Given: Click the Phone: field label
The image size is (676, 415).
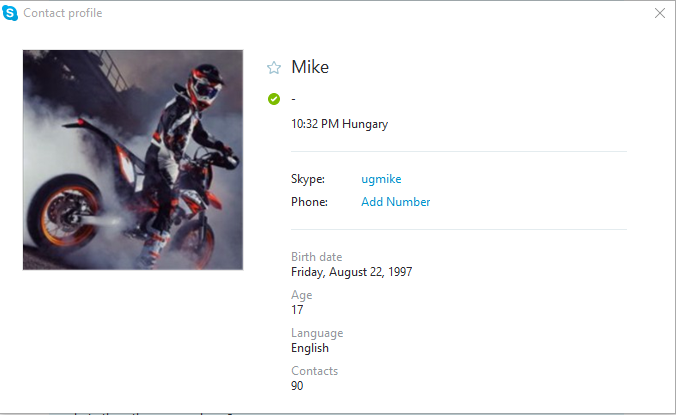Looking at the screenshot, I should click(309, 202).
